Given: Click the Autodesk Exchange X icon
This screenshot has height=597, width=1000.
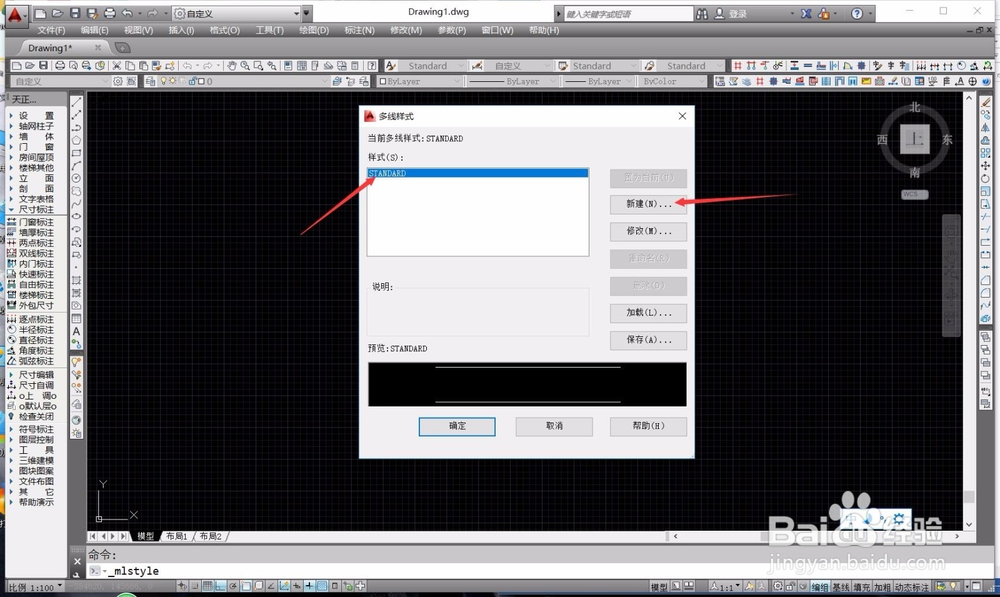Looking at the screenshot, I should tap(807, 13).
